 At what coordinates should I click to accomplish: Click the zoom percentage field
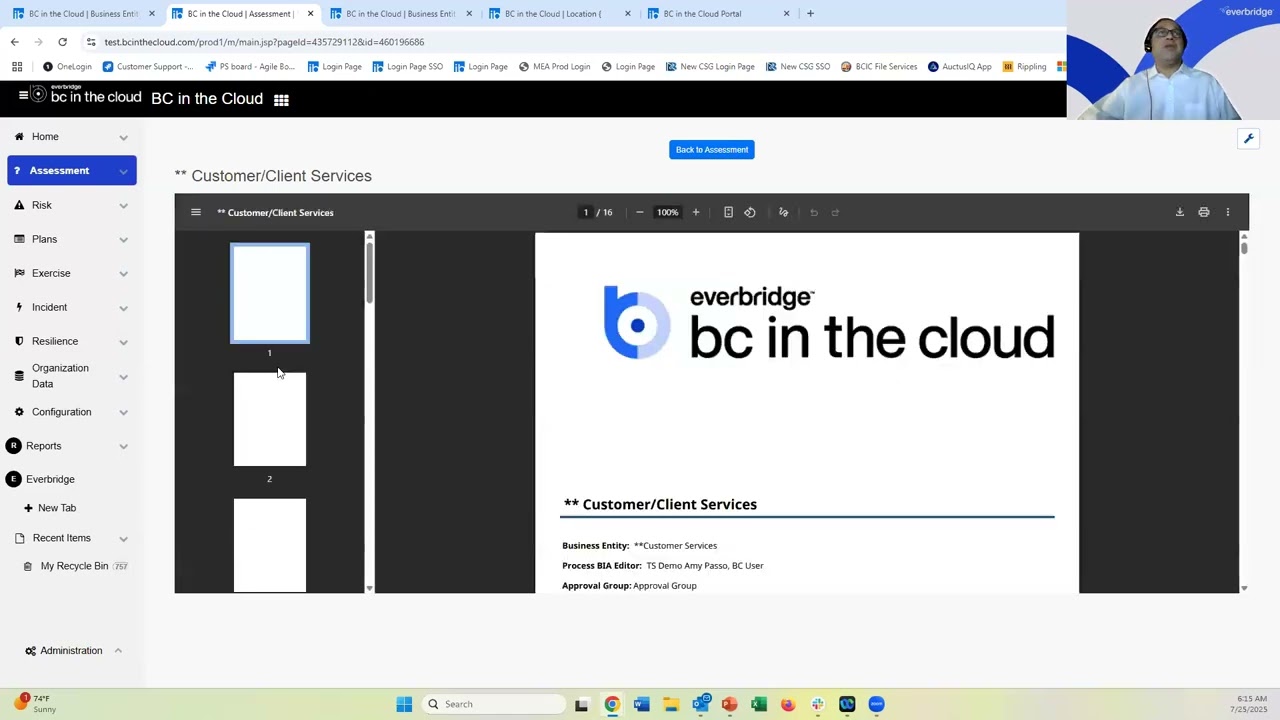[x=667, y=212]
